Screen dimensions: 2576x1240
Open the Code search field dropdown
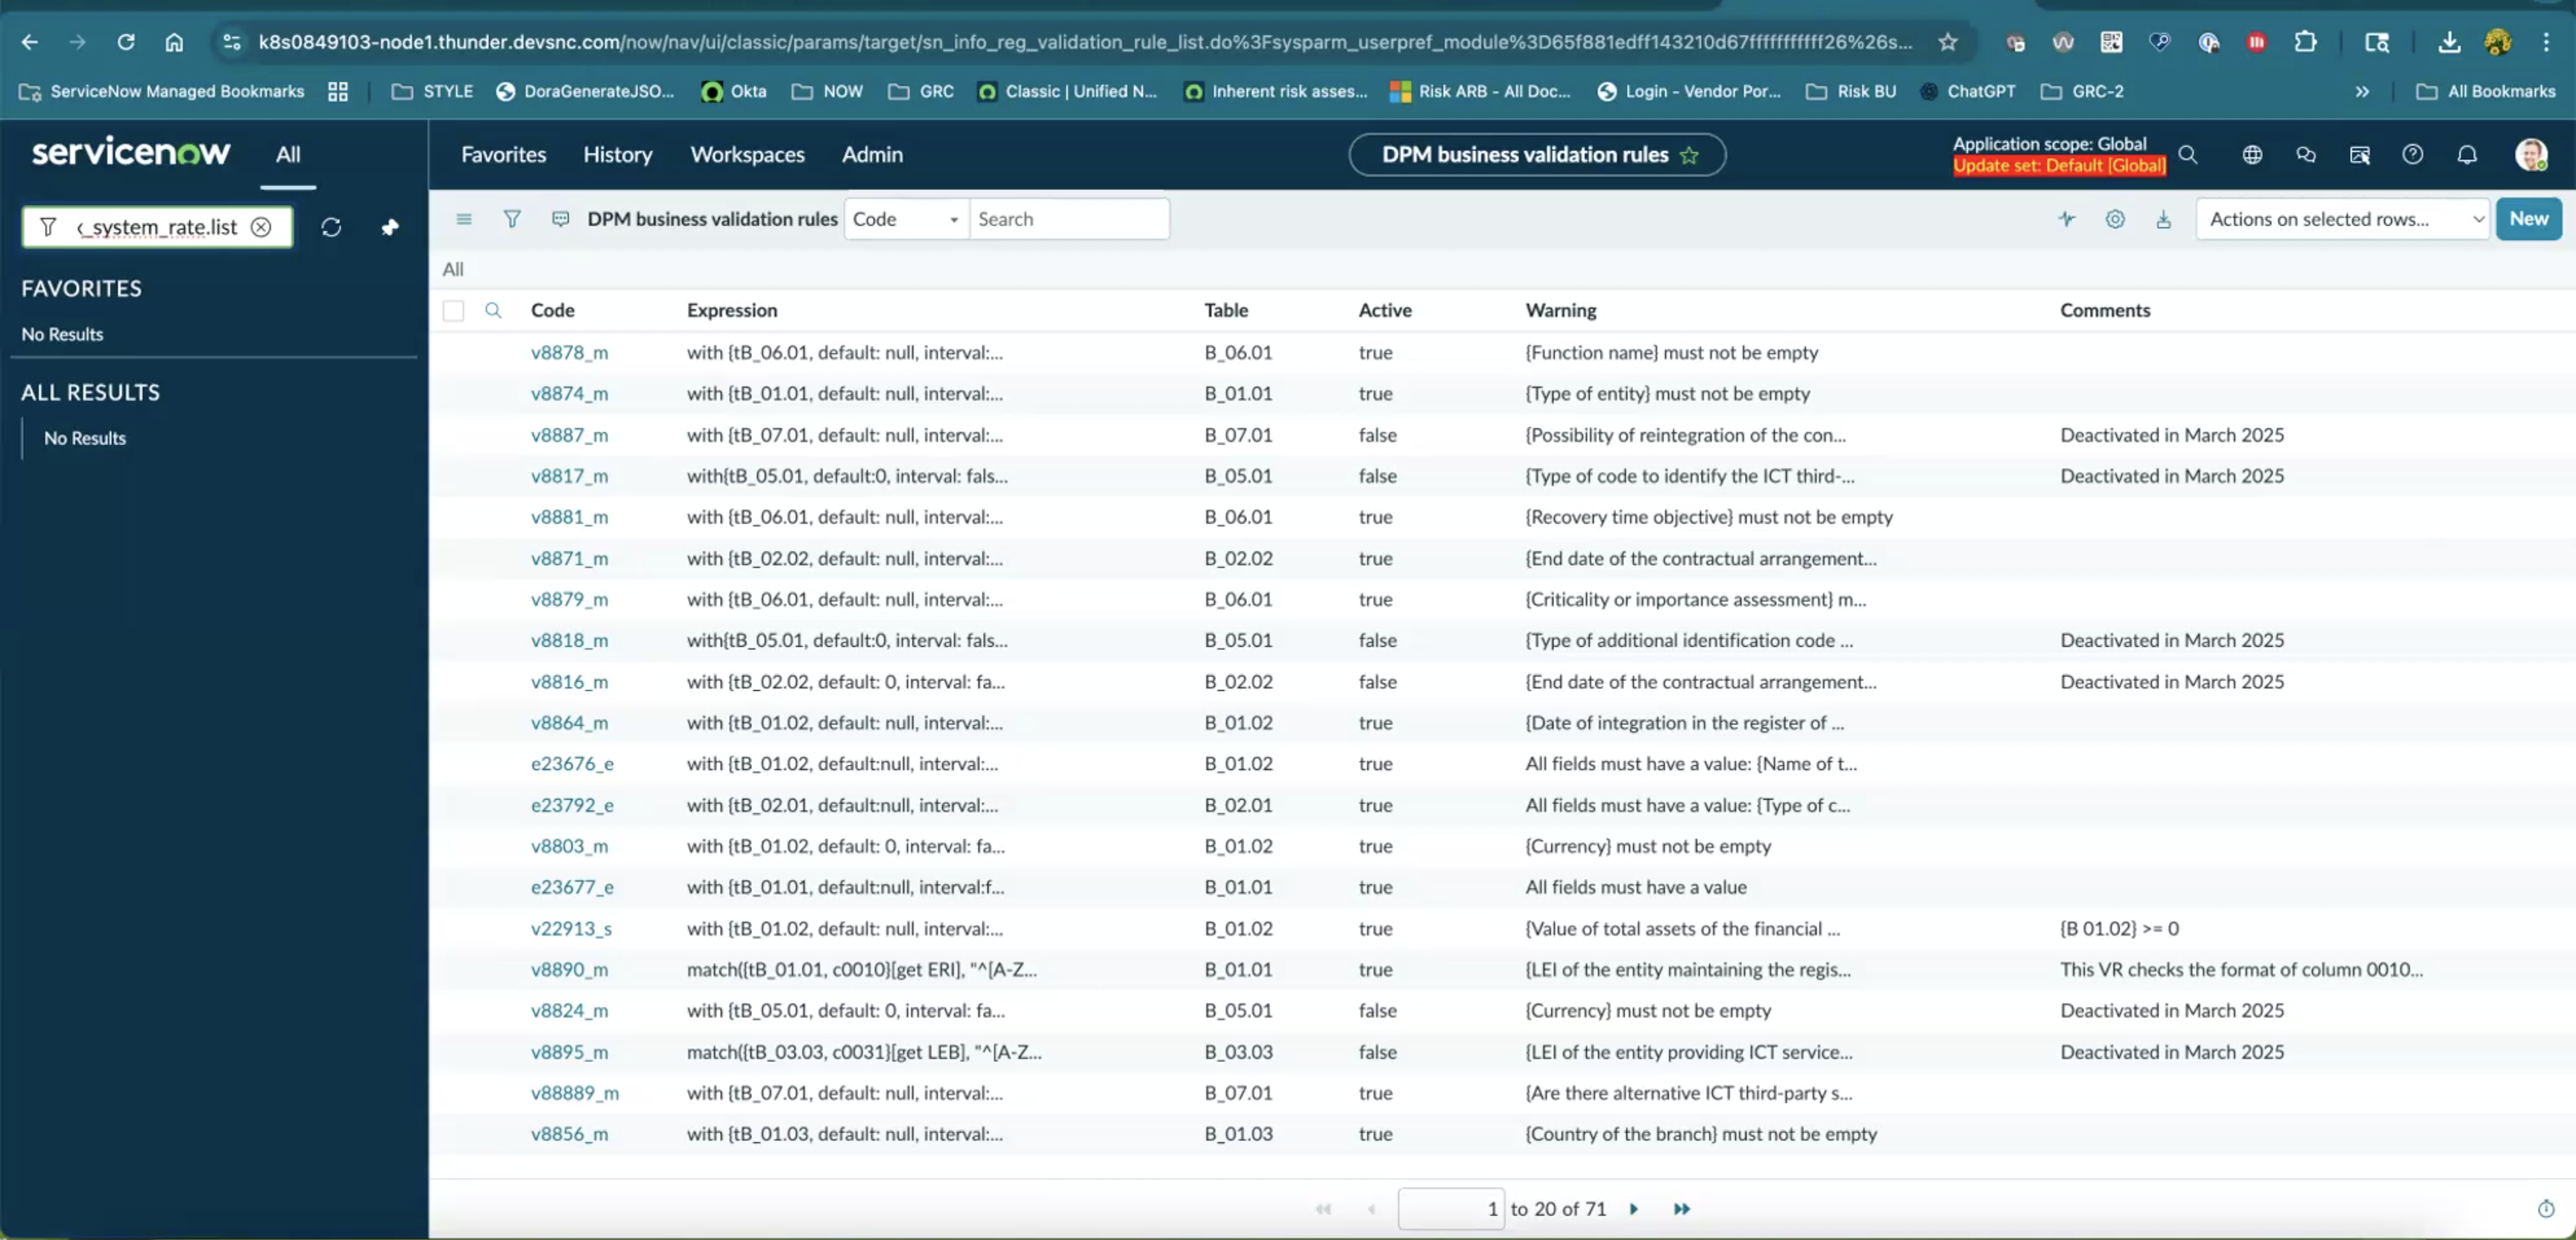pyautogui.click(x=906, y=219)
